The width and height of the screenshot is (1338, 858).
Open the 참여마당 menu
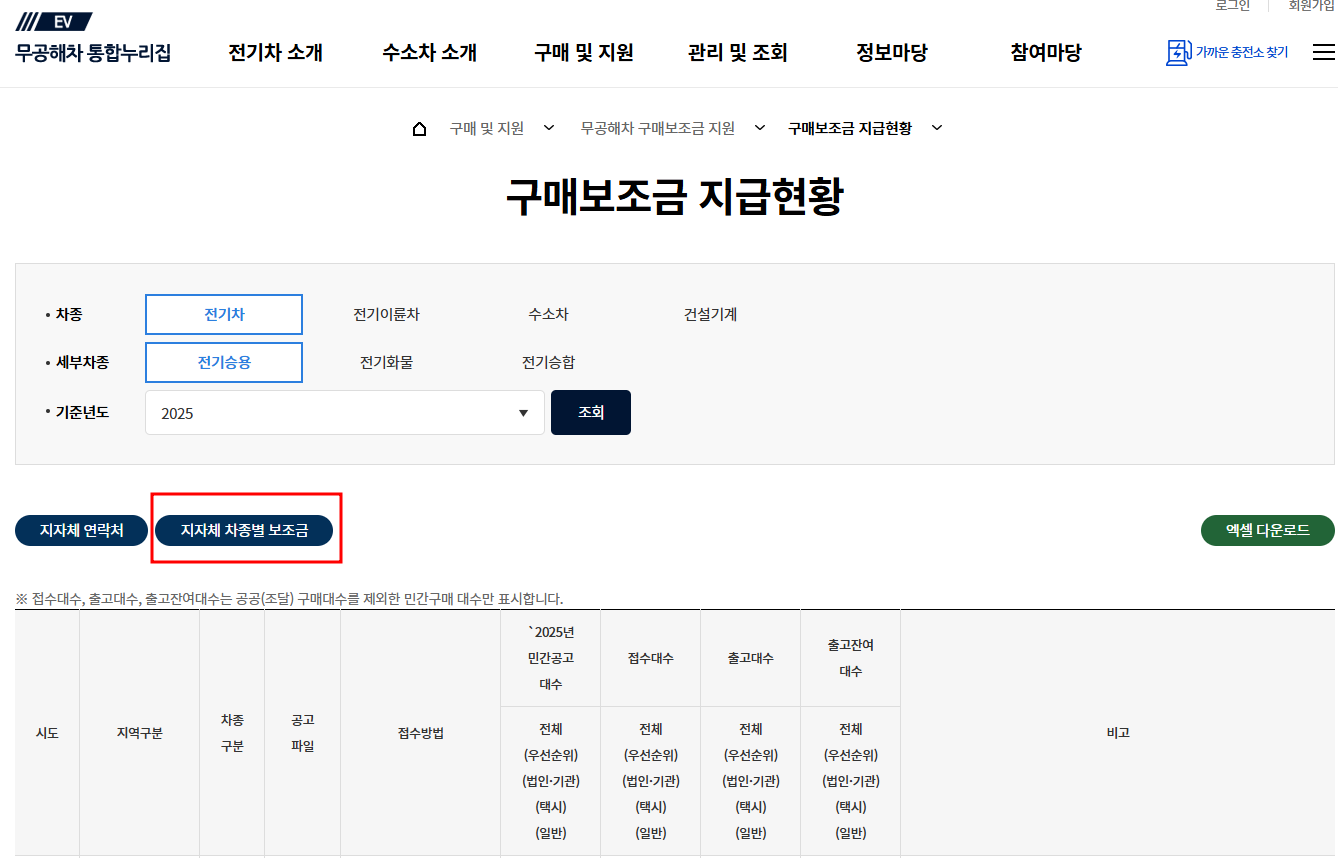pyautogui.click(x=1044, y=54)
